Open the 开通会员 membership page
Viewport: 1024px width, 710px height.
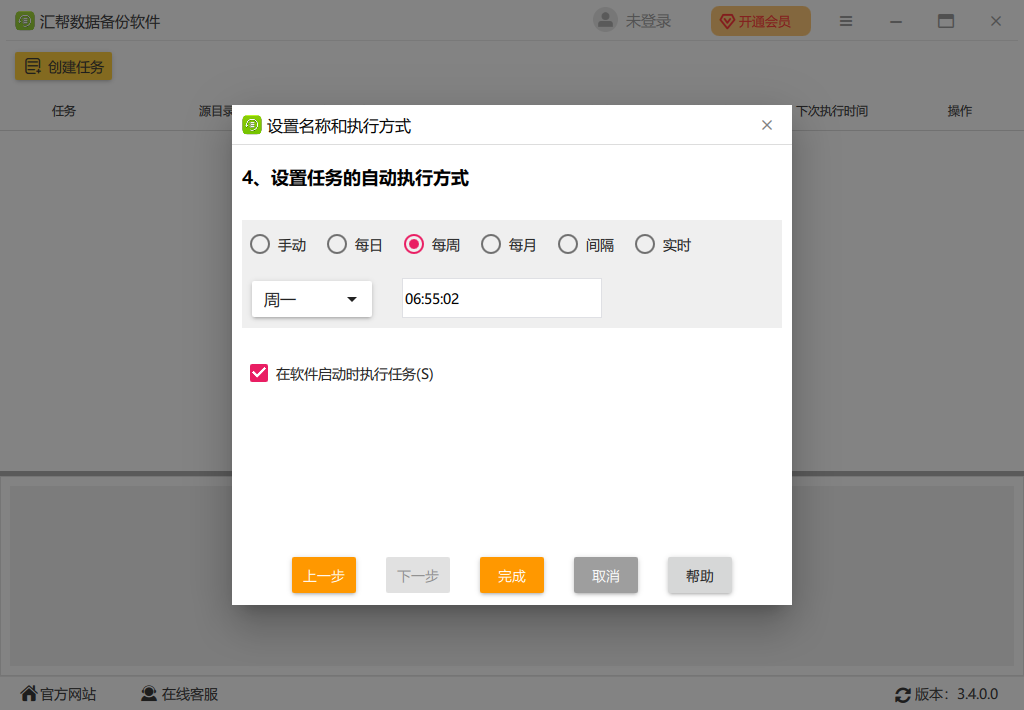point(761,20)
